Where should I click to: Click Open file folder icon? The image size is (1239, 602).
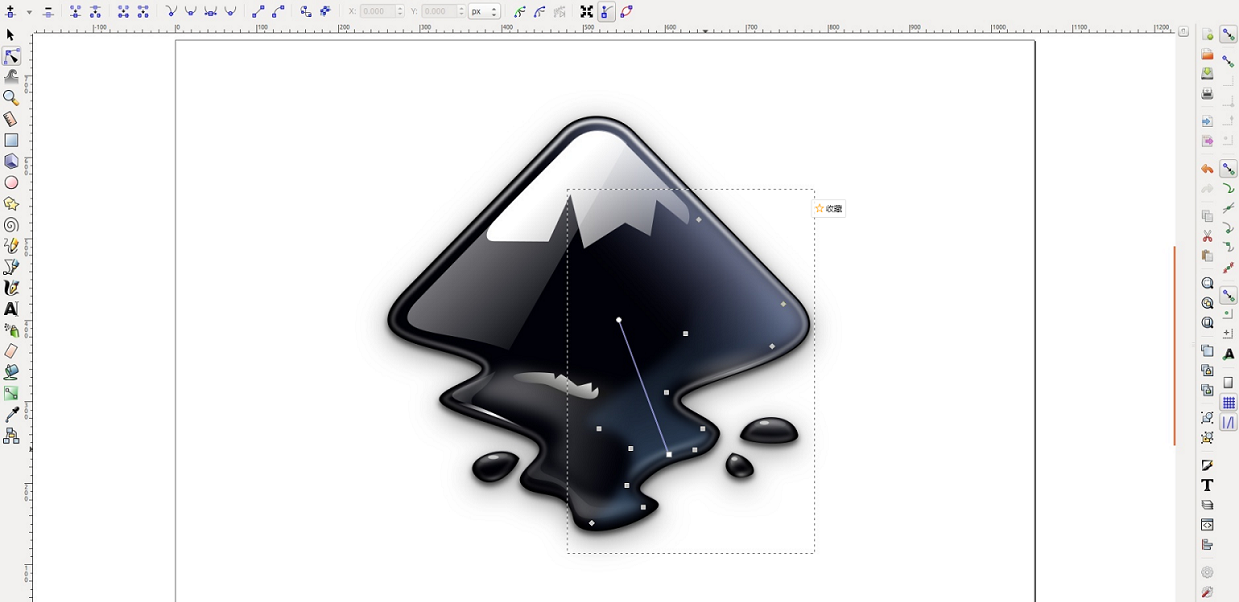click(x=1207, y=54)
